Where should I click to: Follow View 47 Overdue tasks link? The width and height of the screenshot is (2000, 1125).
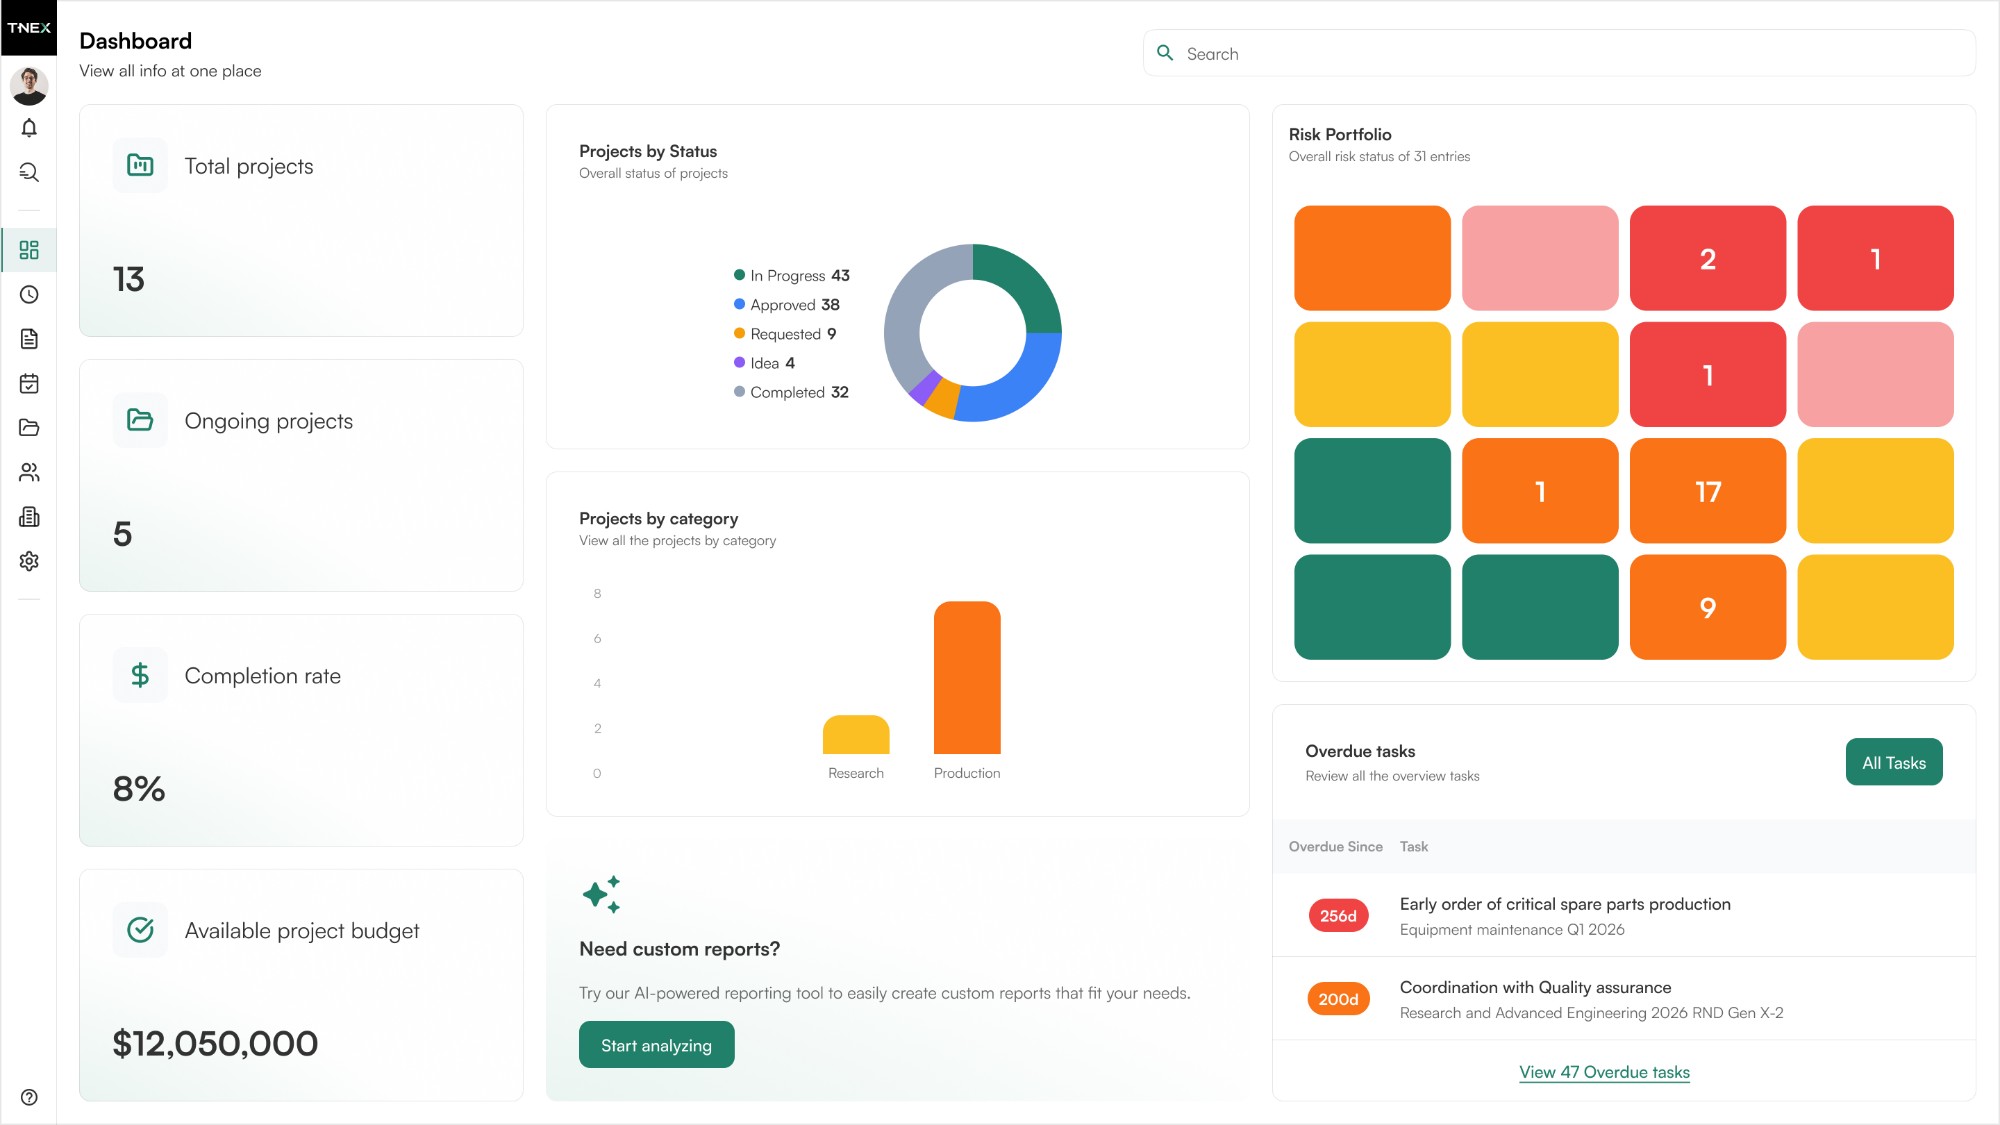tap(1604, 1072)
